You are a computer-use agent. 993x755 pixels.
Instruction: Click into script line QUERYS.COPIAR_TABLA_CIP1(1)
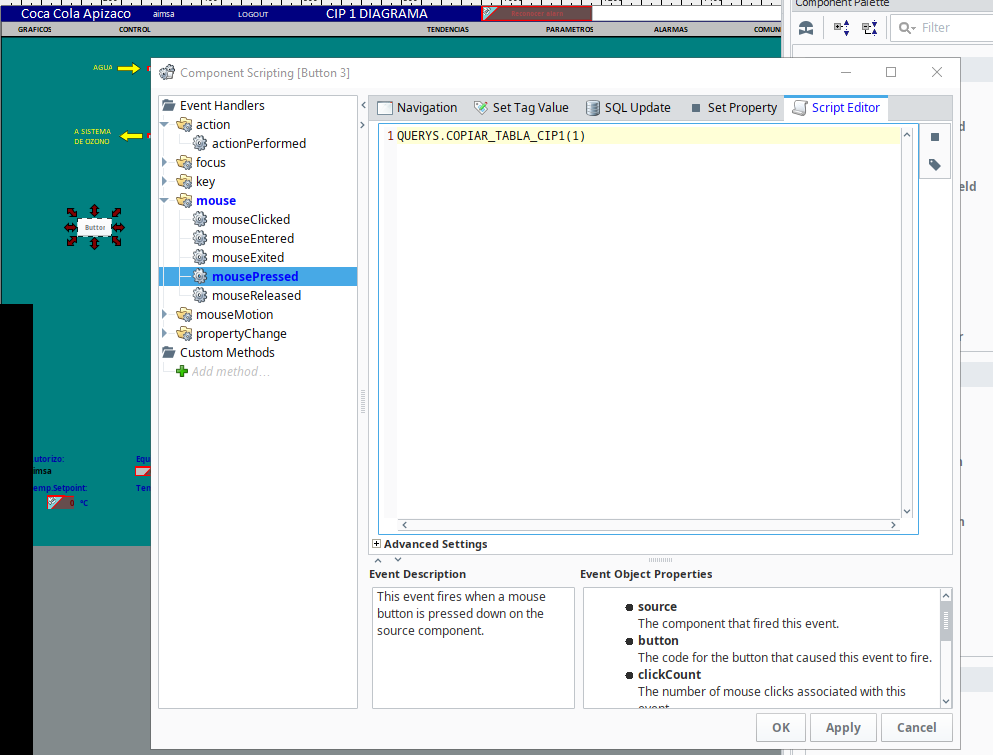[491, 136]
